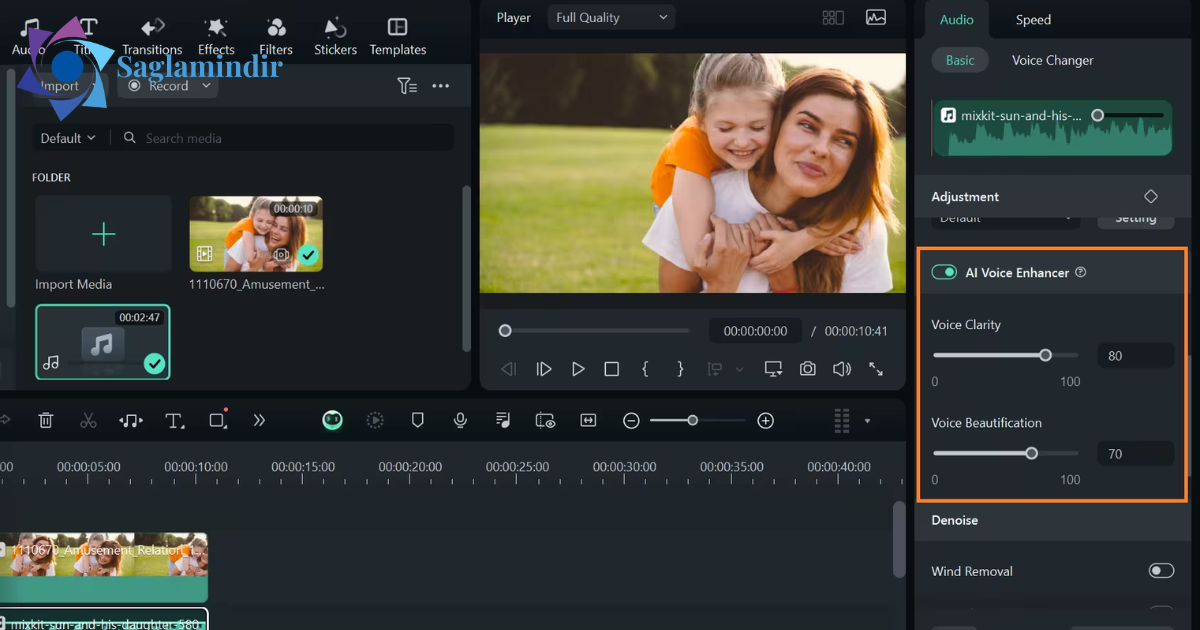Switch the player grid layout view icon
The width and height of the screenshot is (1200, 630).
point(832,17)
